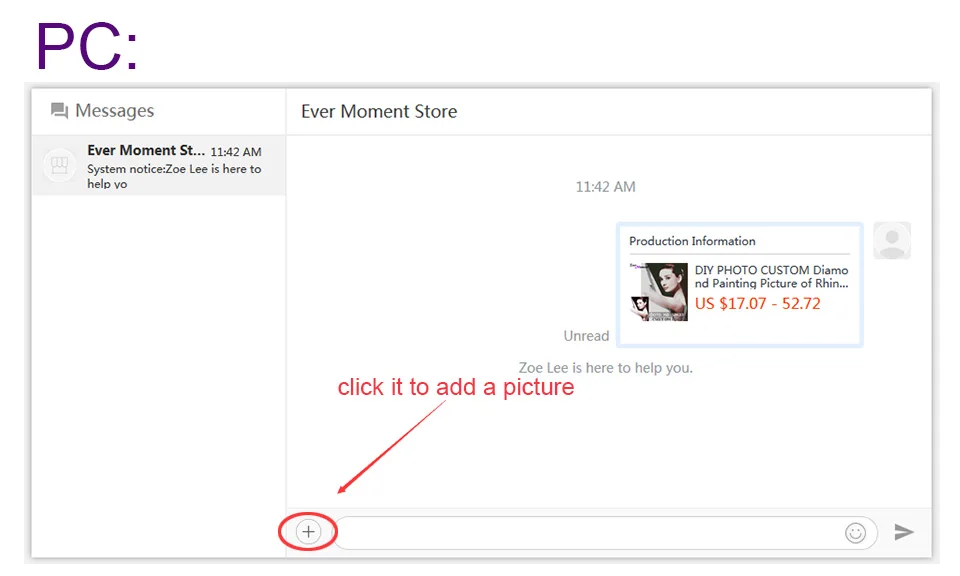This screenshot has height=576, width=960.
Task: Click the plus icon to add a picture
Action: [309, 531]
